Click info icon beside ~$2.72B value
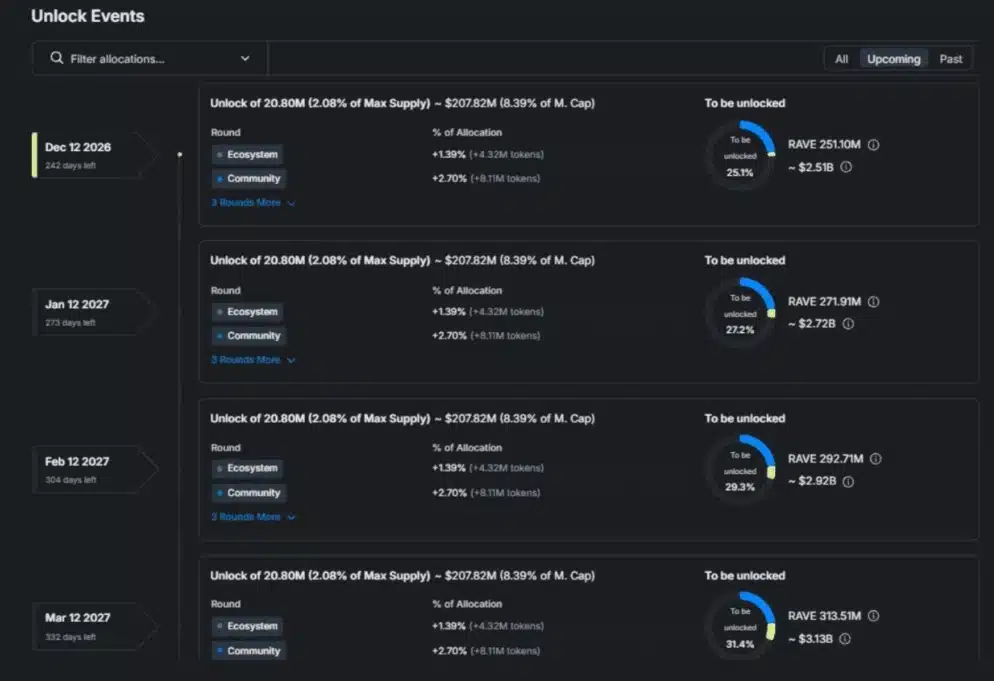 (x=847, y=324)
